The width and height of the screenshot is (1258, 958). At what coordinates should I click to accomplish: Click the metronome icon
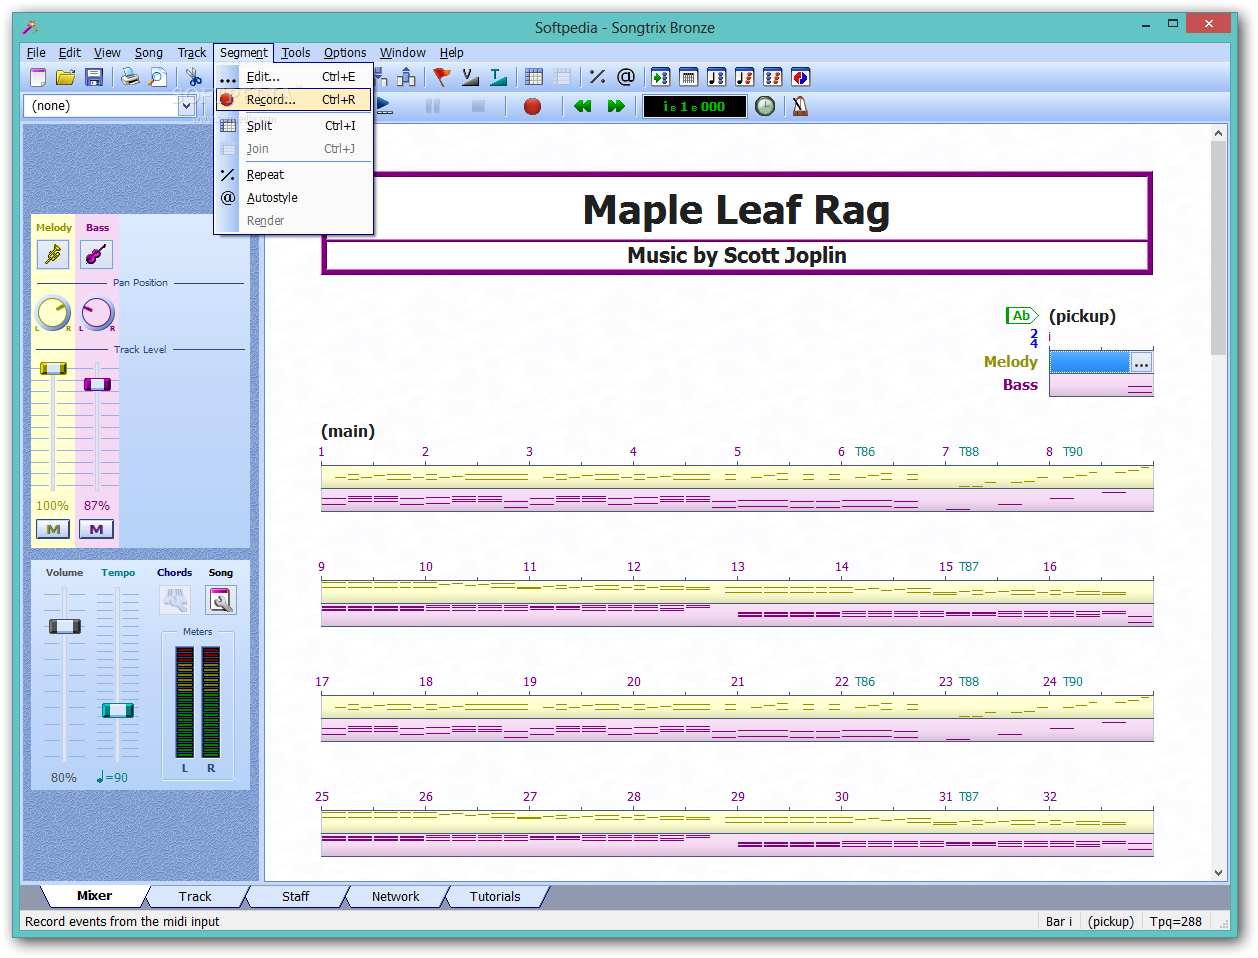tap(800, 106)
